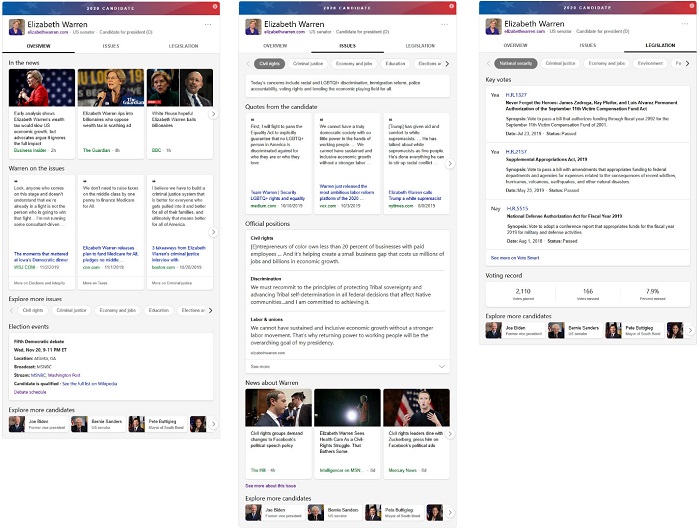
Task: Open more options ellipsis in Legislation panel
Action: click(x=685, y=24)
